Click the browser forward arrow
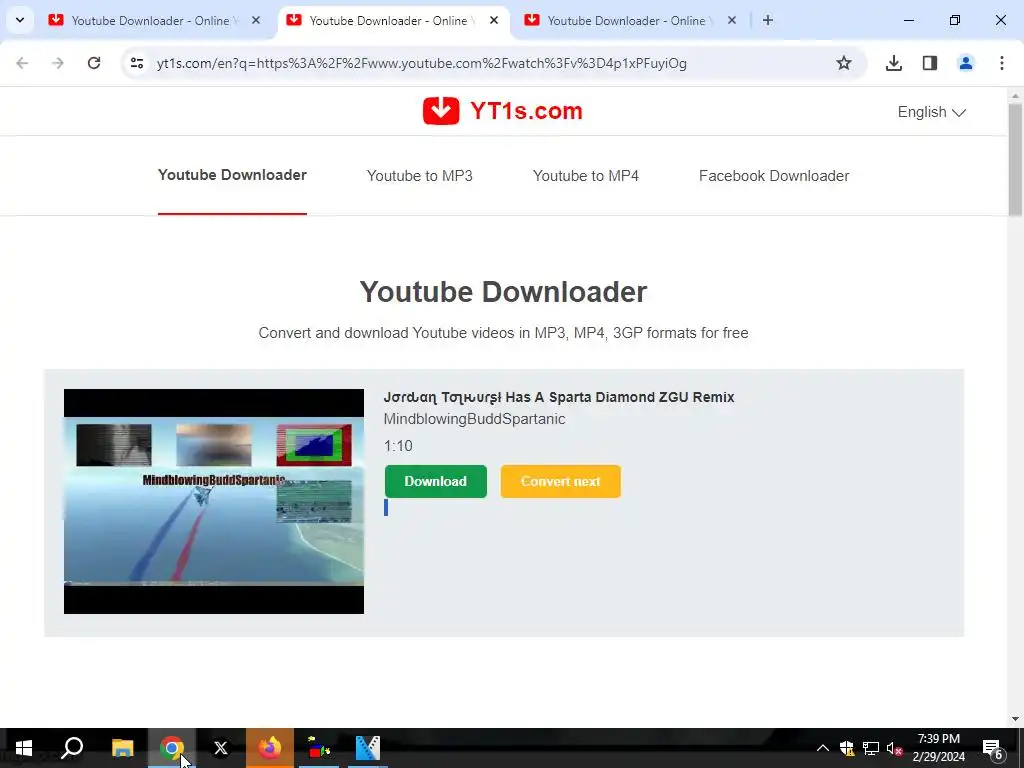The width and height of the screenshot is (1024, 768). [58, 63]
